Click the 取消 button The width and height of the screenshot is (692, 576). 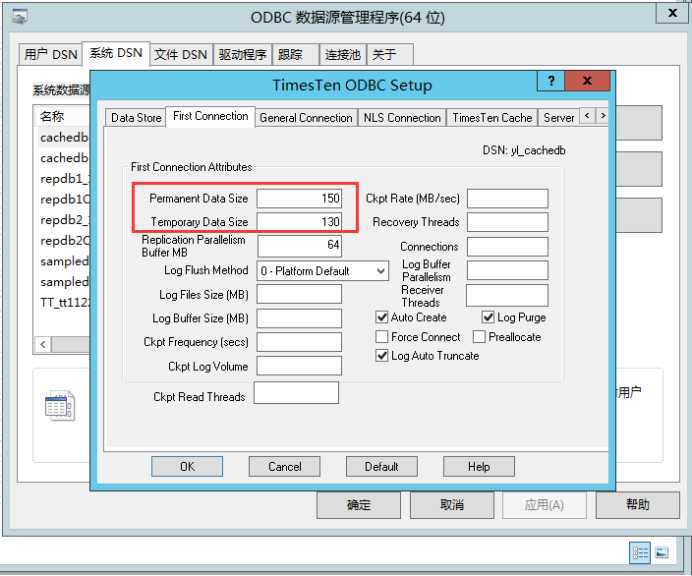[x=452, y=505]
